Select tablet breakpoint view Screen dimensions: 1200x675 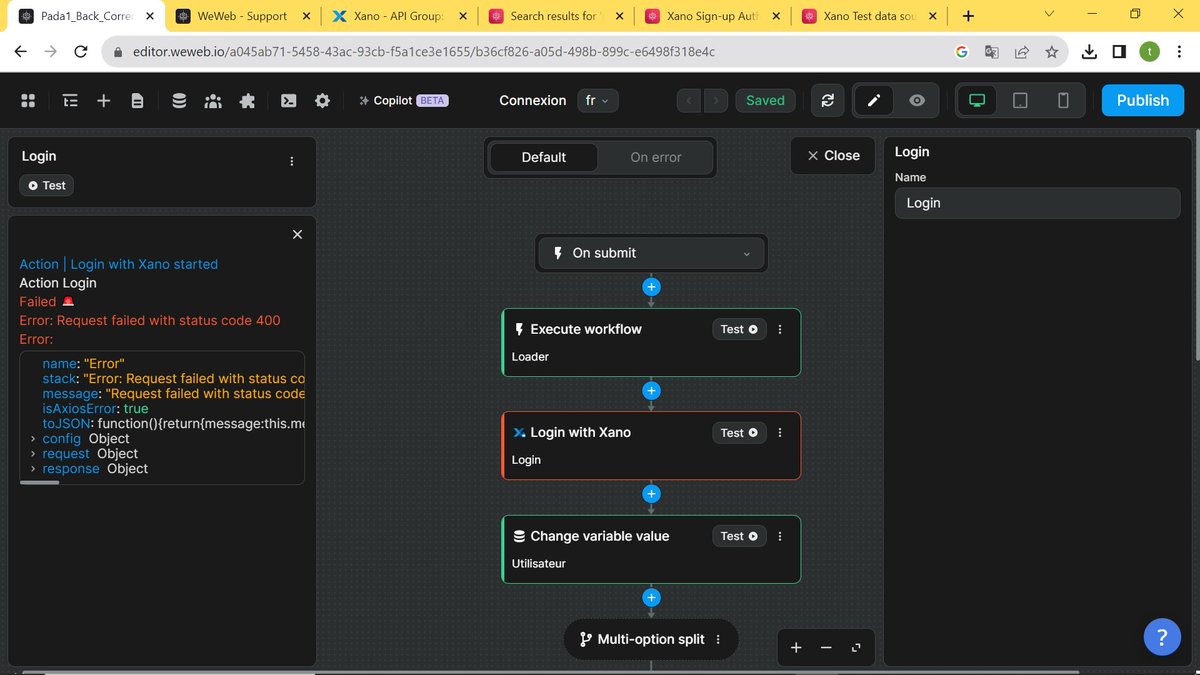(x=1020, y=100)
